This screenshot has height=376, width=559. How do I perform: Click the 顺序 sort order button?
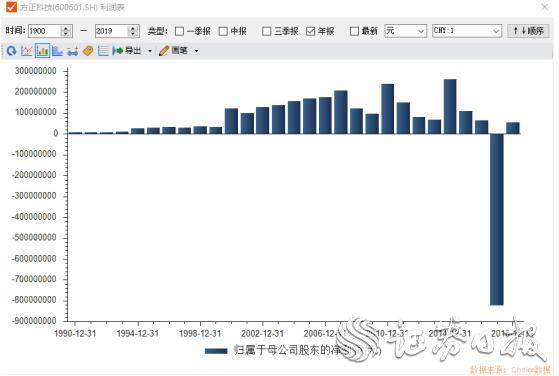[528, 31]
